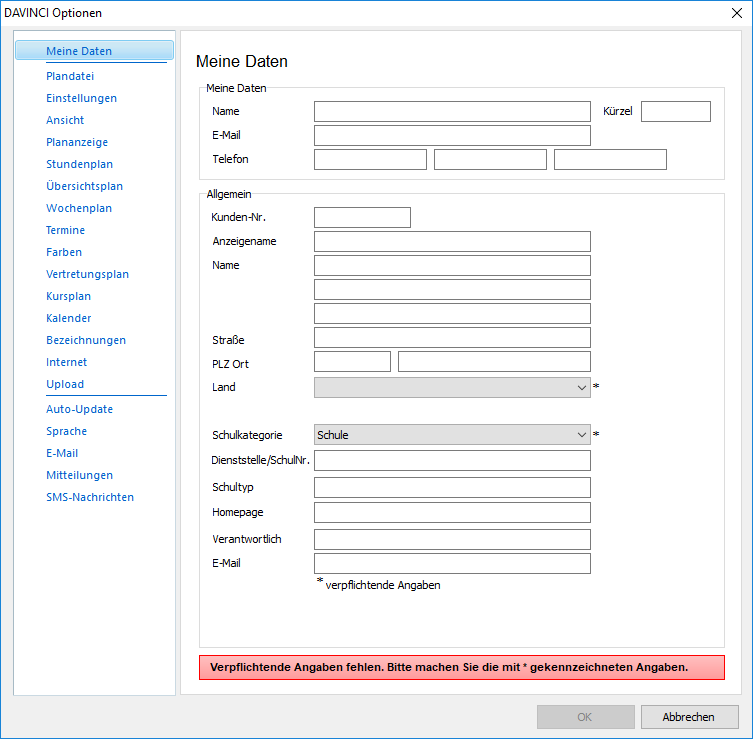Focus the Straße input field
This screenshot has width=753, height=739.
452,338
